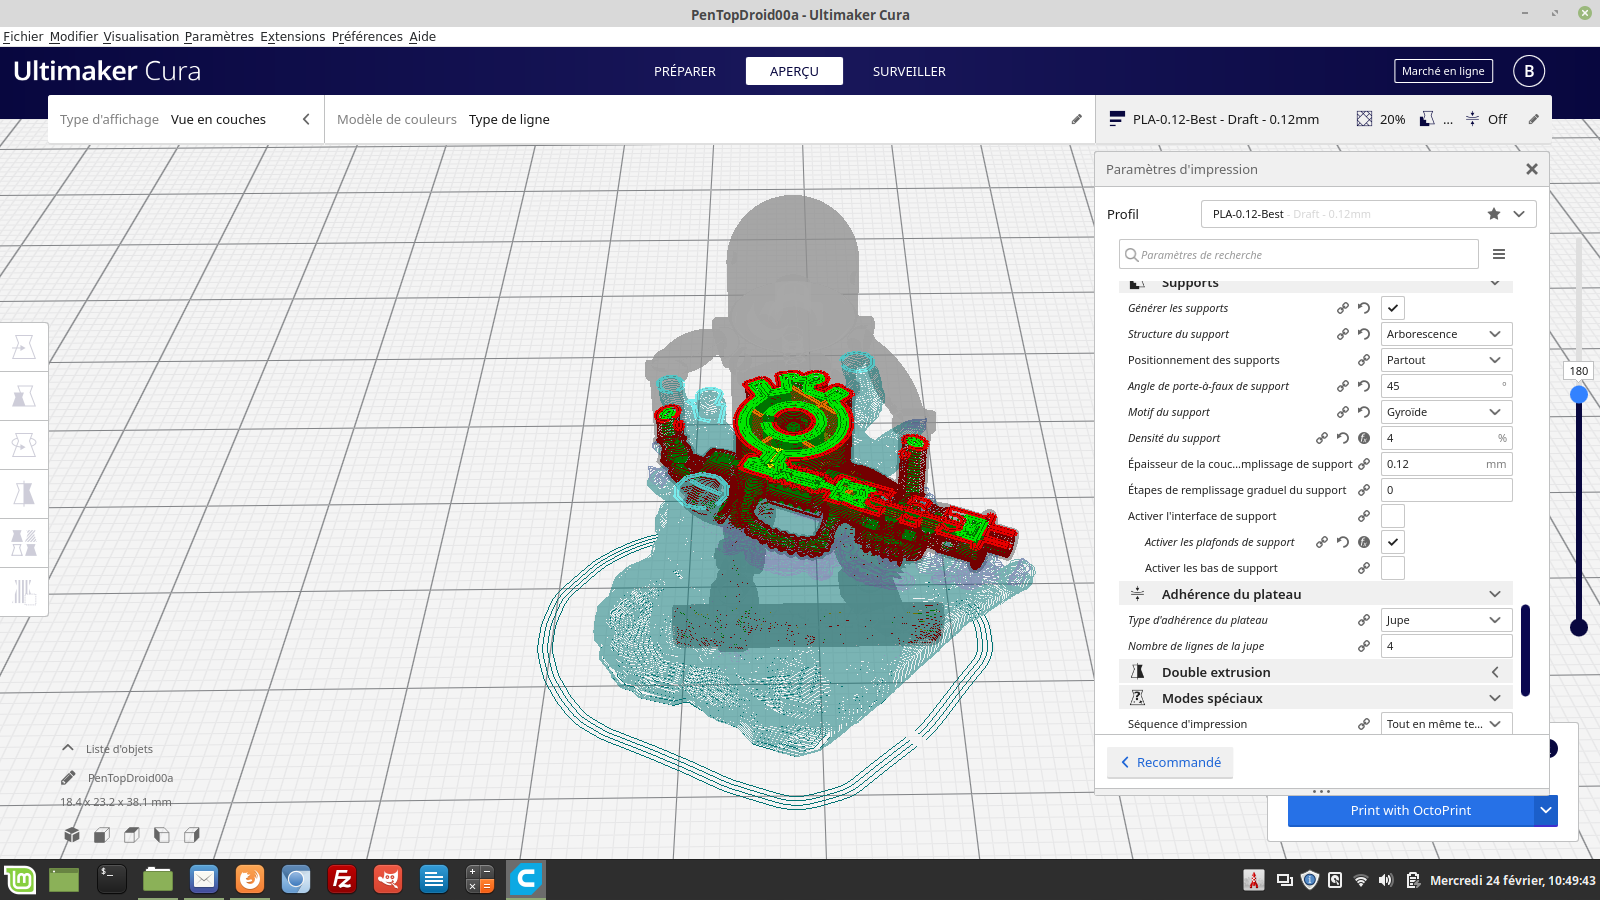Uncheck 'Générer les supports' checkbox
The image size is (1600, 900).
pyautogui.click(x=1393, y=308)
